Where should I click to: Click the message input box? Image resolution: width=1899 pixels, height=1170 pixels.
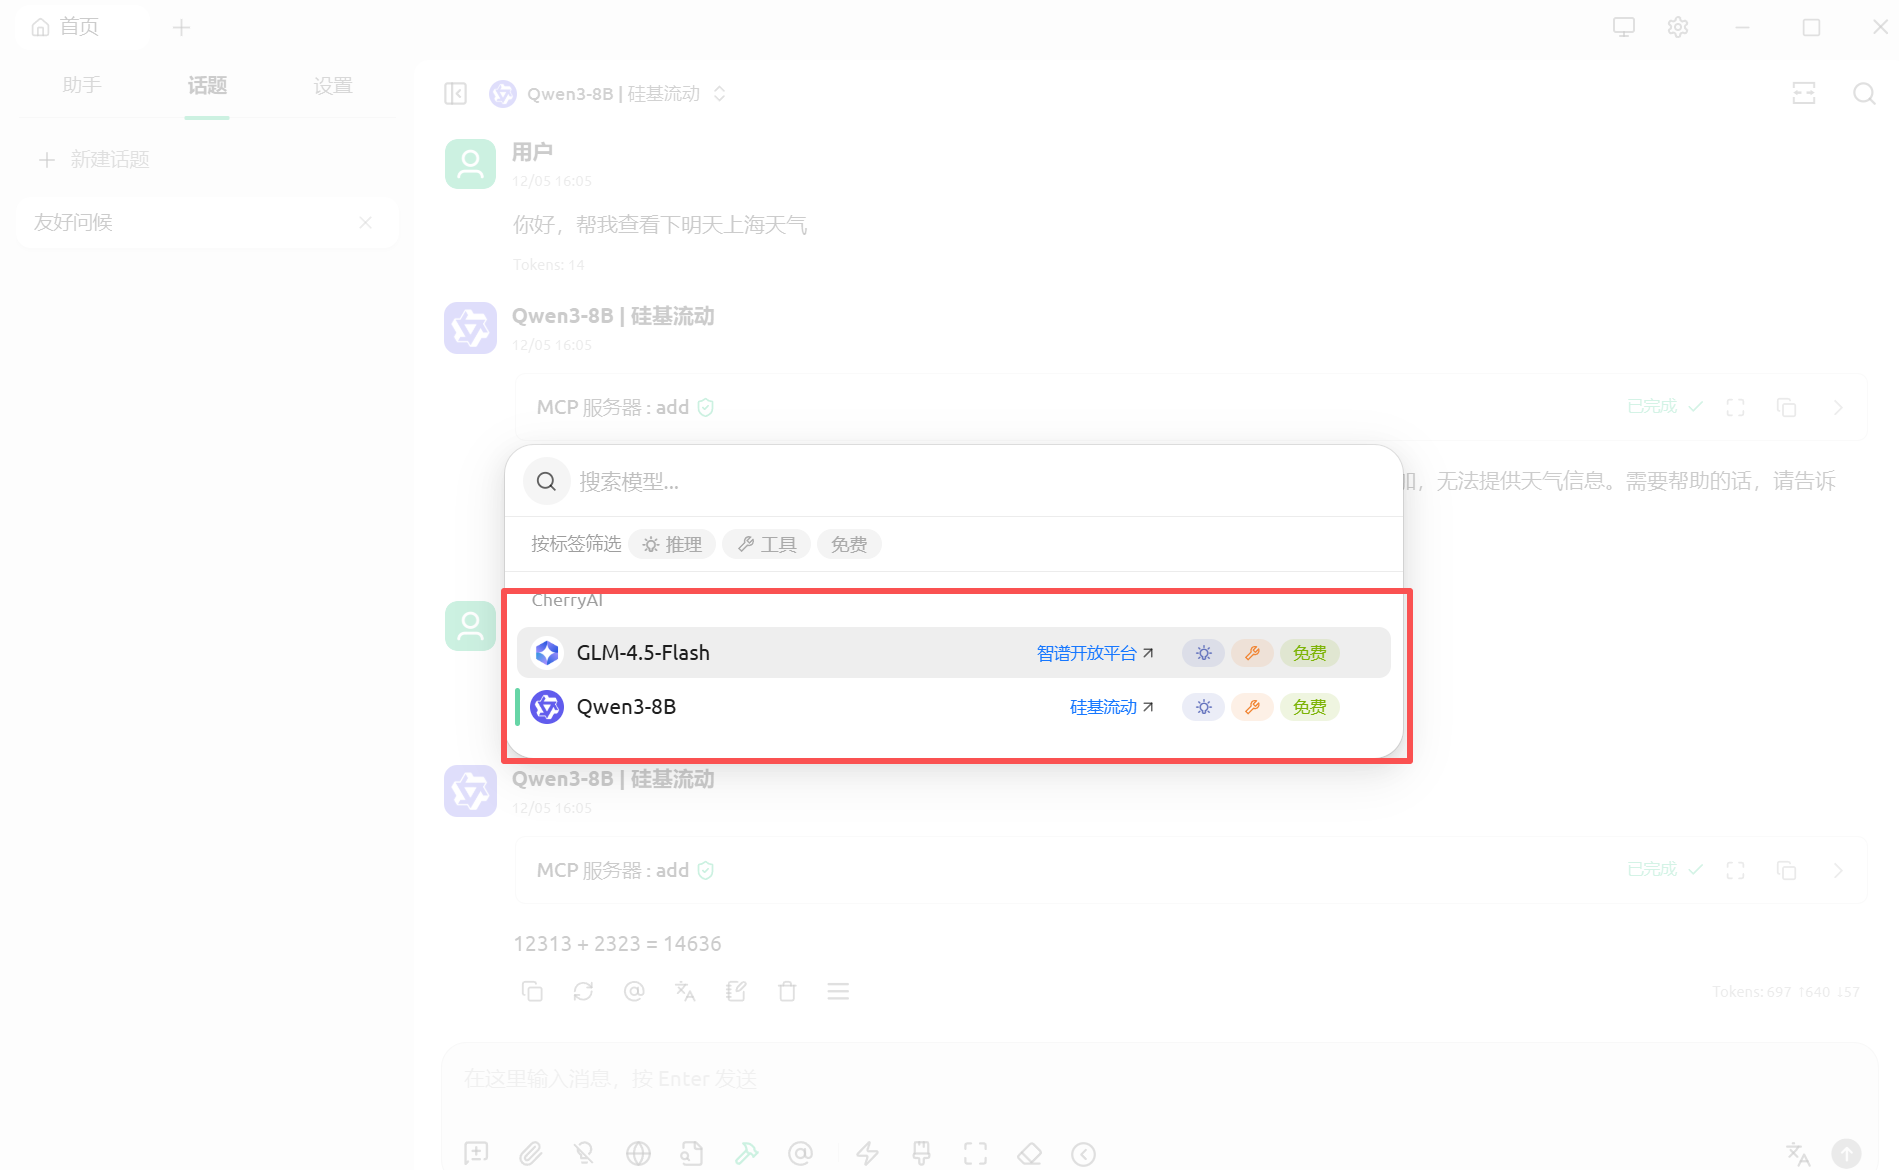1160,1080
